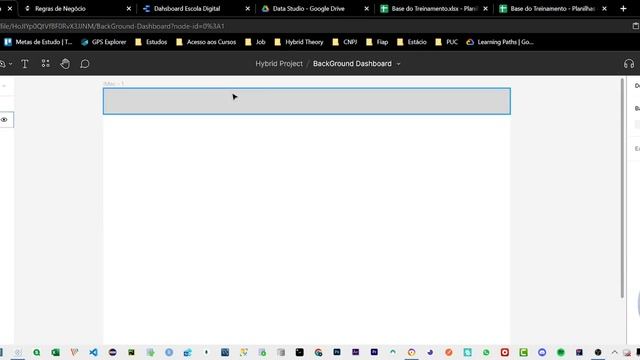Click the Hybrid Project breadcrumb

pyautogui.click(x=279, y=64)
